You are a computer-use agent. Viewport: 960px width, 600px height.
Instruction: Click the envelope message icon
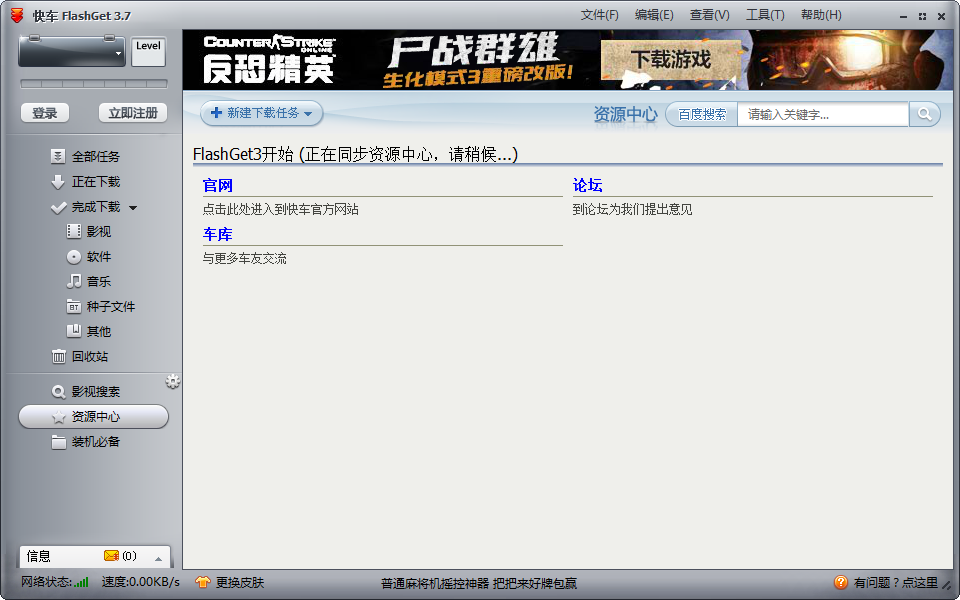click(x=111, y=556)
